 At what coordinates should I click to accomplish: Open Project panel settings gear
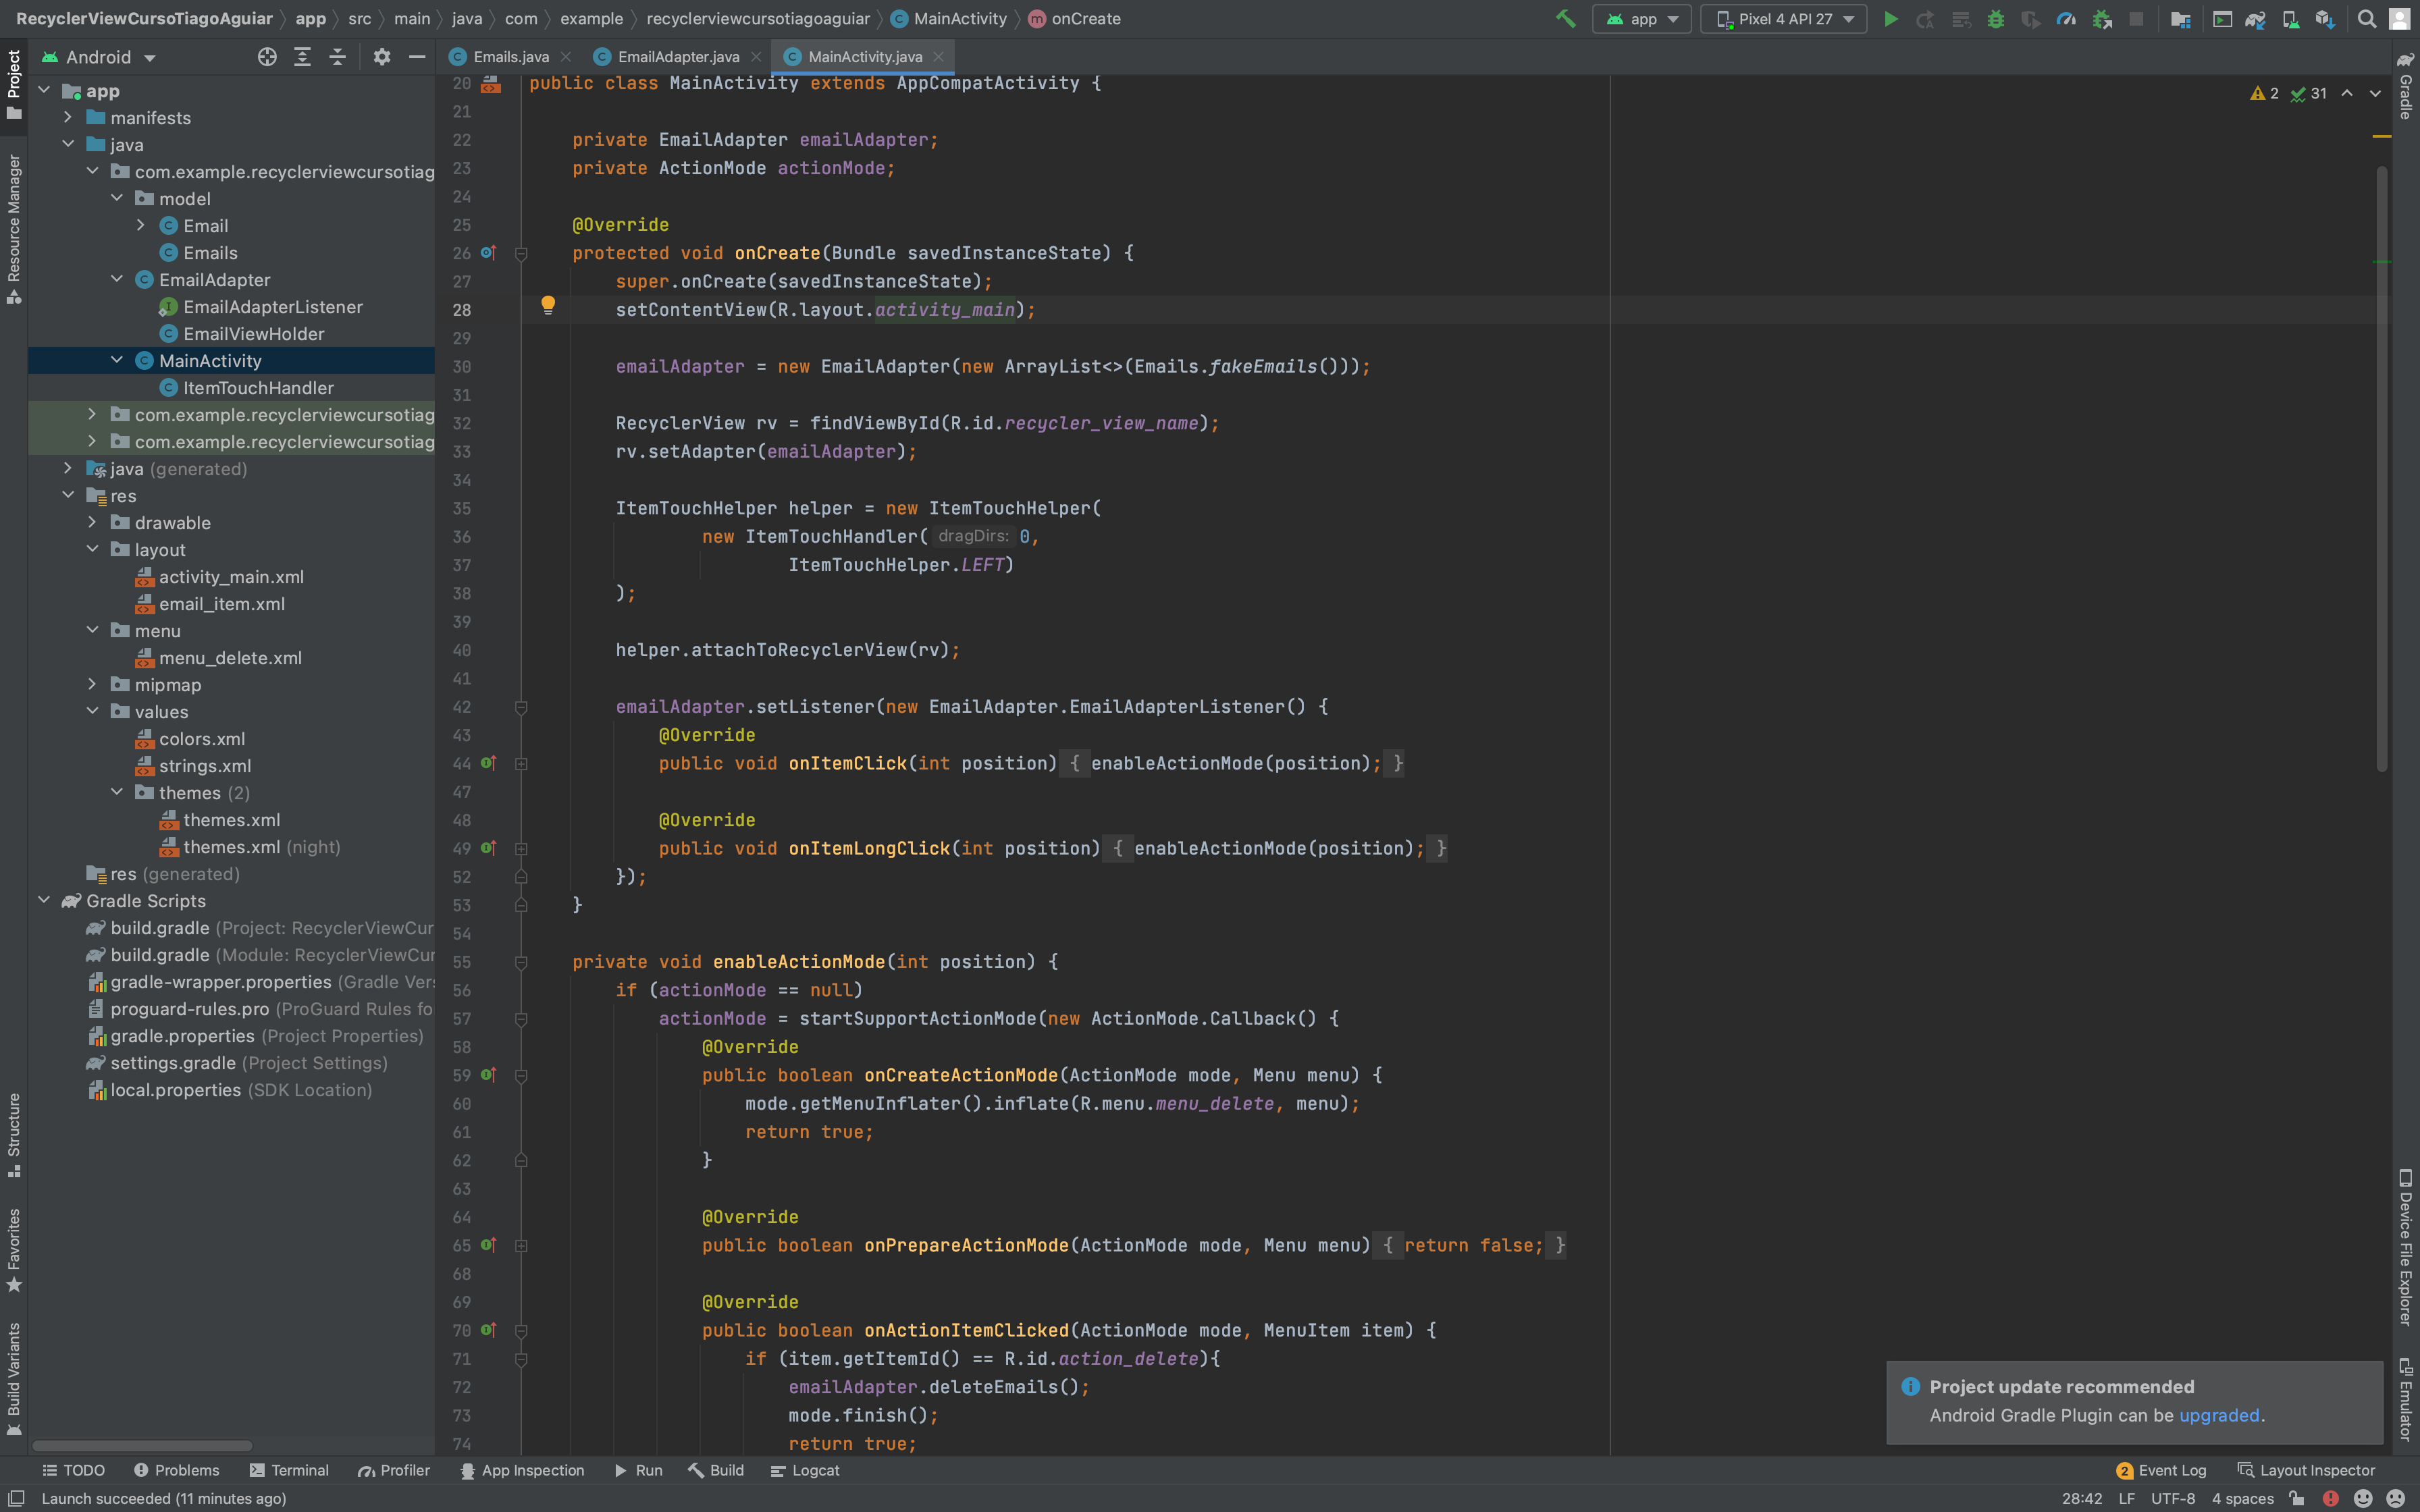click(382, 57)
